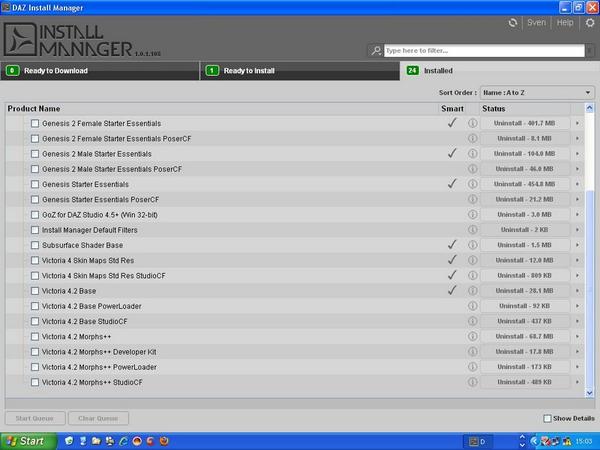
Task: Tick Victoria 4.2 Base StudioCF checkbox
Action: pyautogui.click(x=35, y=321)
